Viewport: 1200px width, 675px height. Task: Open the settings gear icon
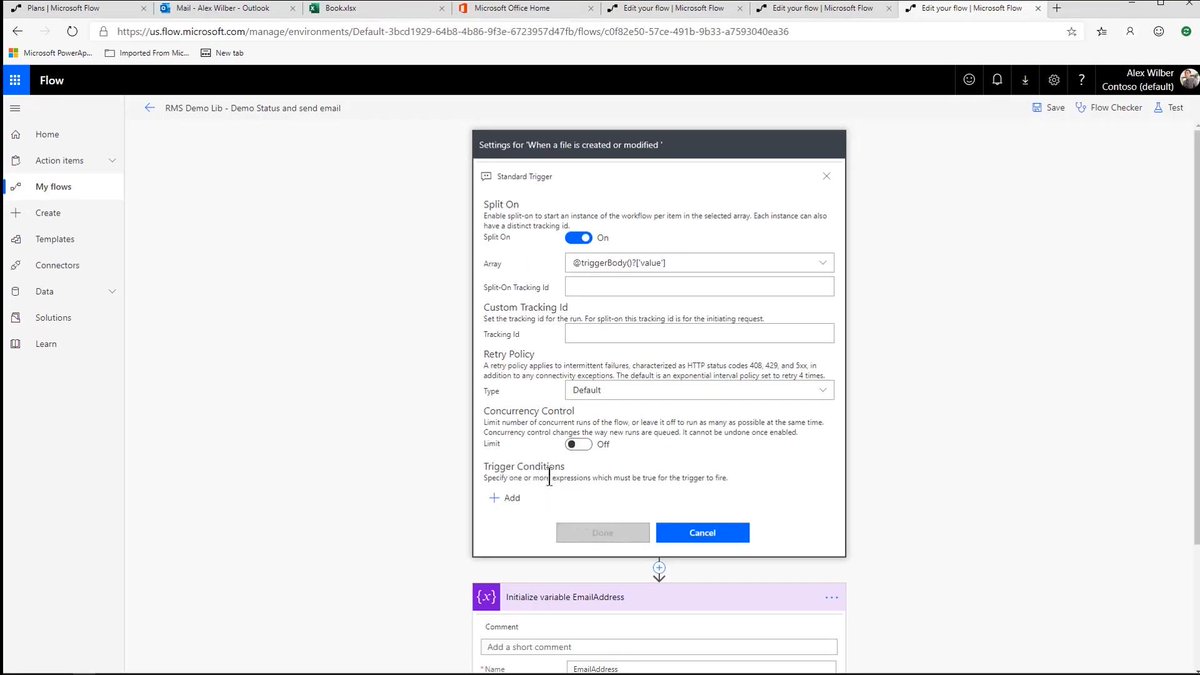click(1054, 80)
